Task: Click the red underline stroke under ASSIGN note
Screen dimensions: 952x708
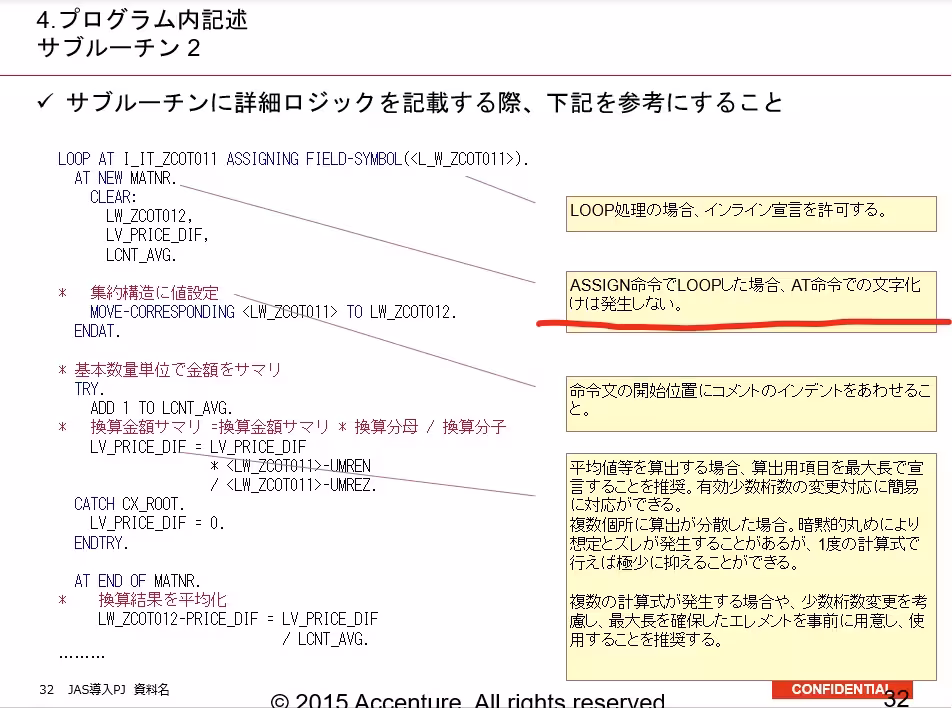Action: tap(744, 322)
